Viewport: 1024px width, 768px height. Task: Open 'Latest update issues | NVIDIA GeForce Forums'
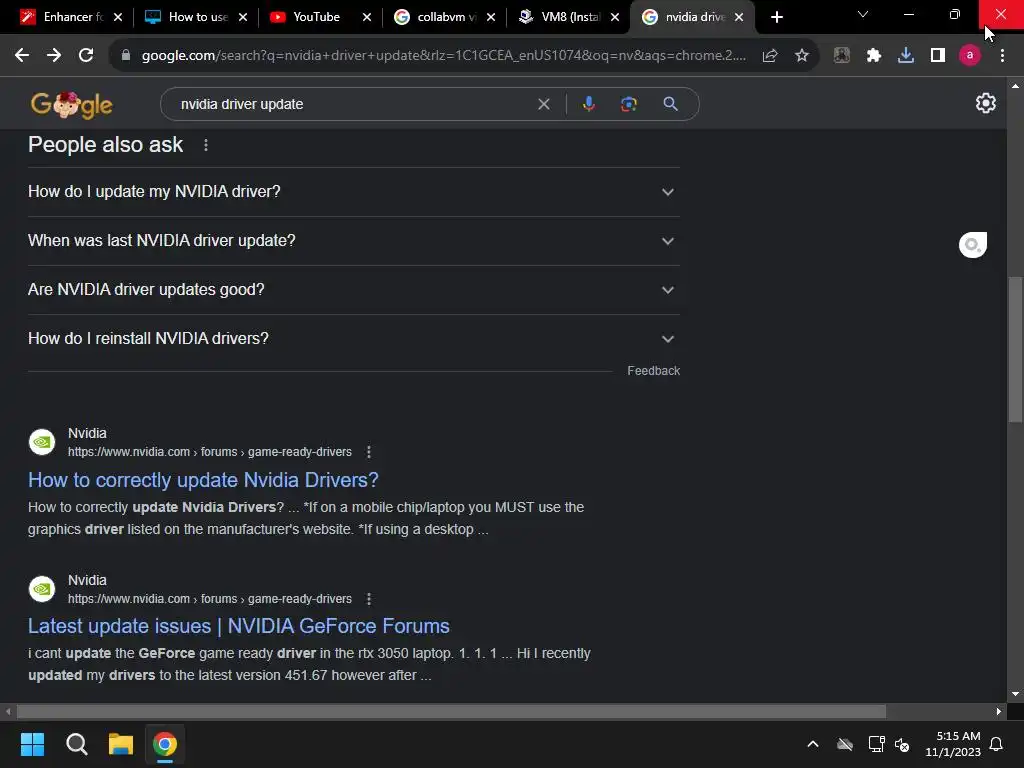239,626
